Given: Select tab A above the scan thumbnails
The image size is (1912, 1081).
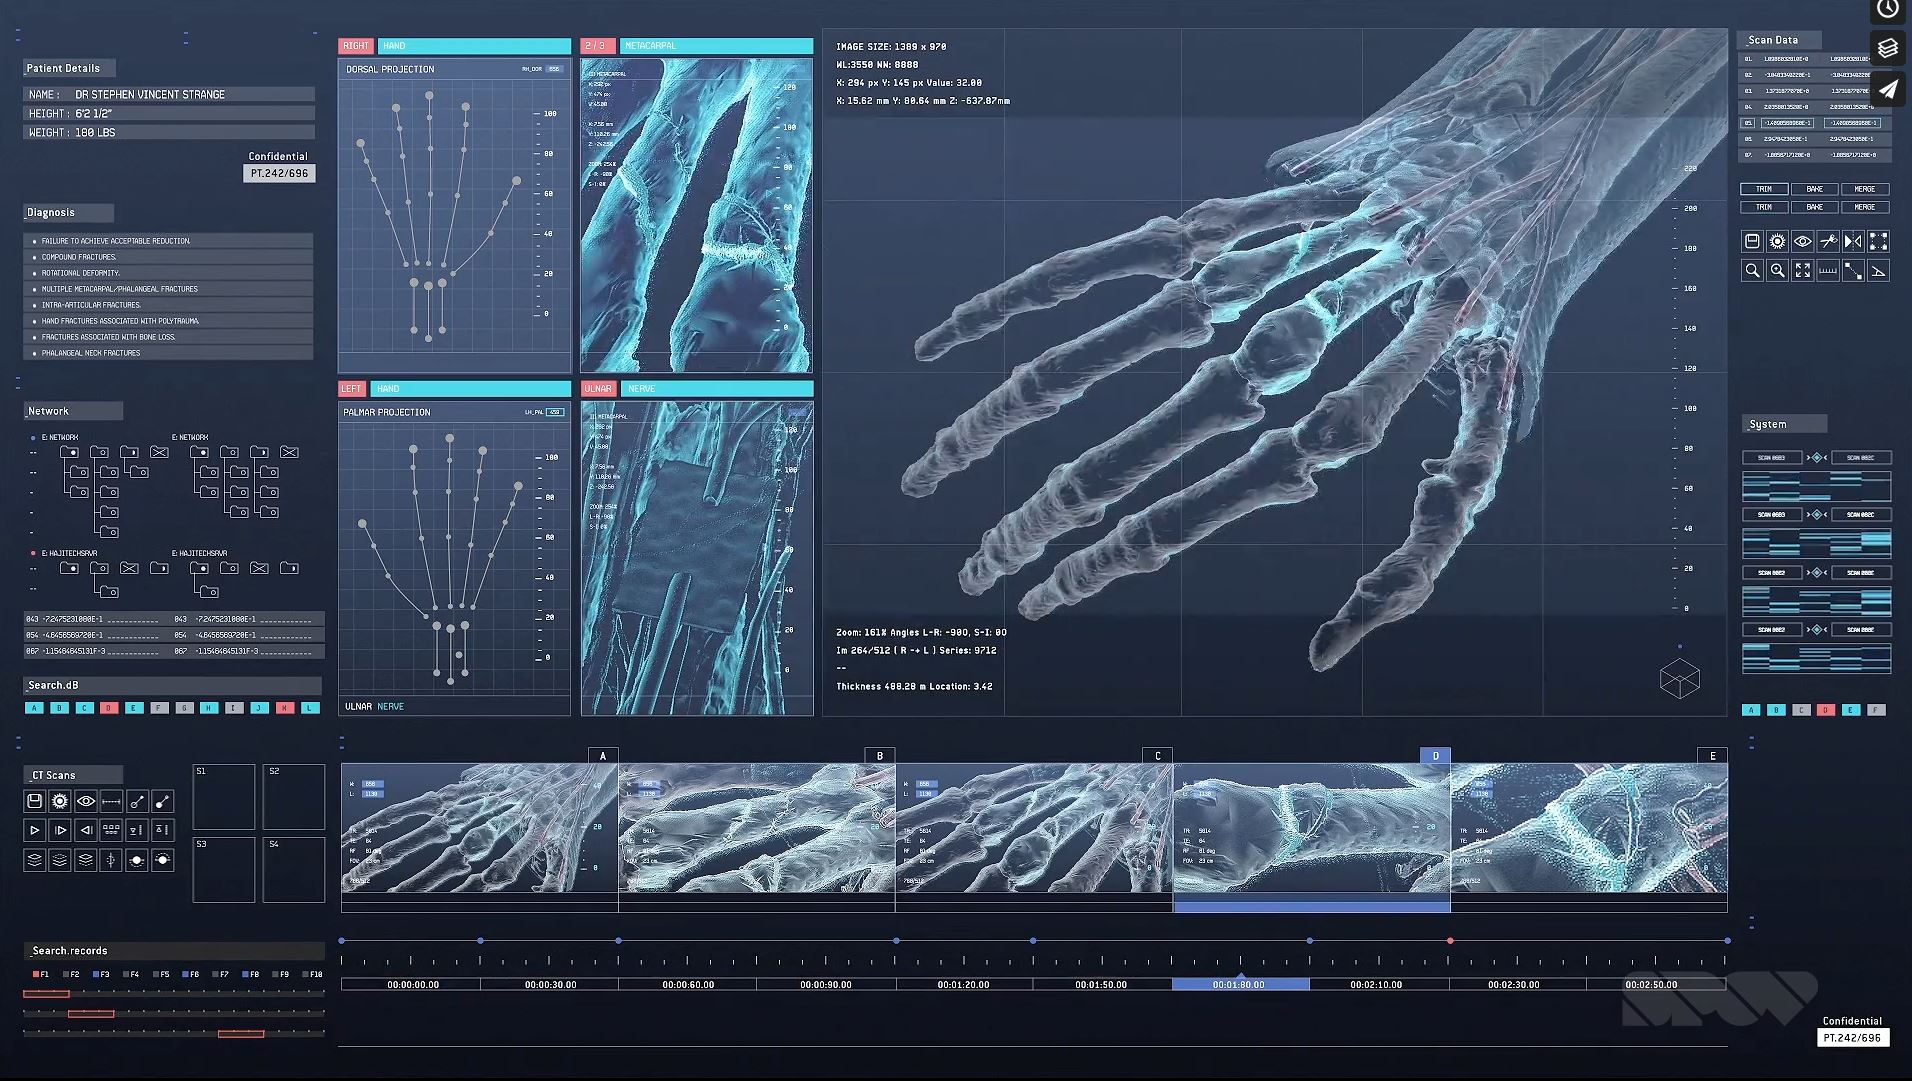Looking at the screenshot, I should 603,756.
